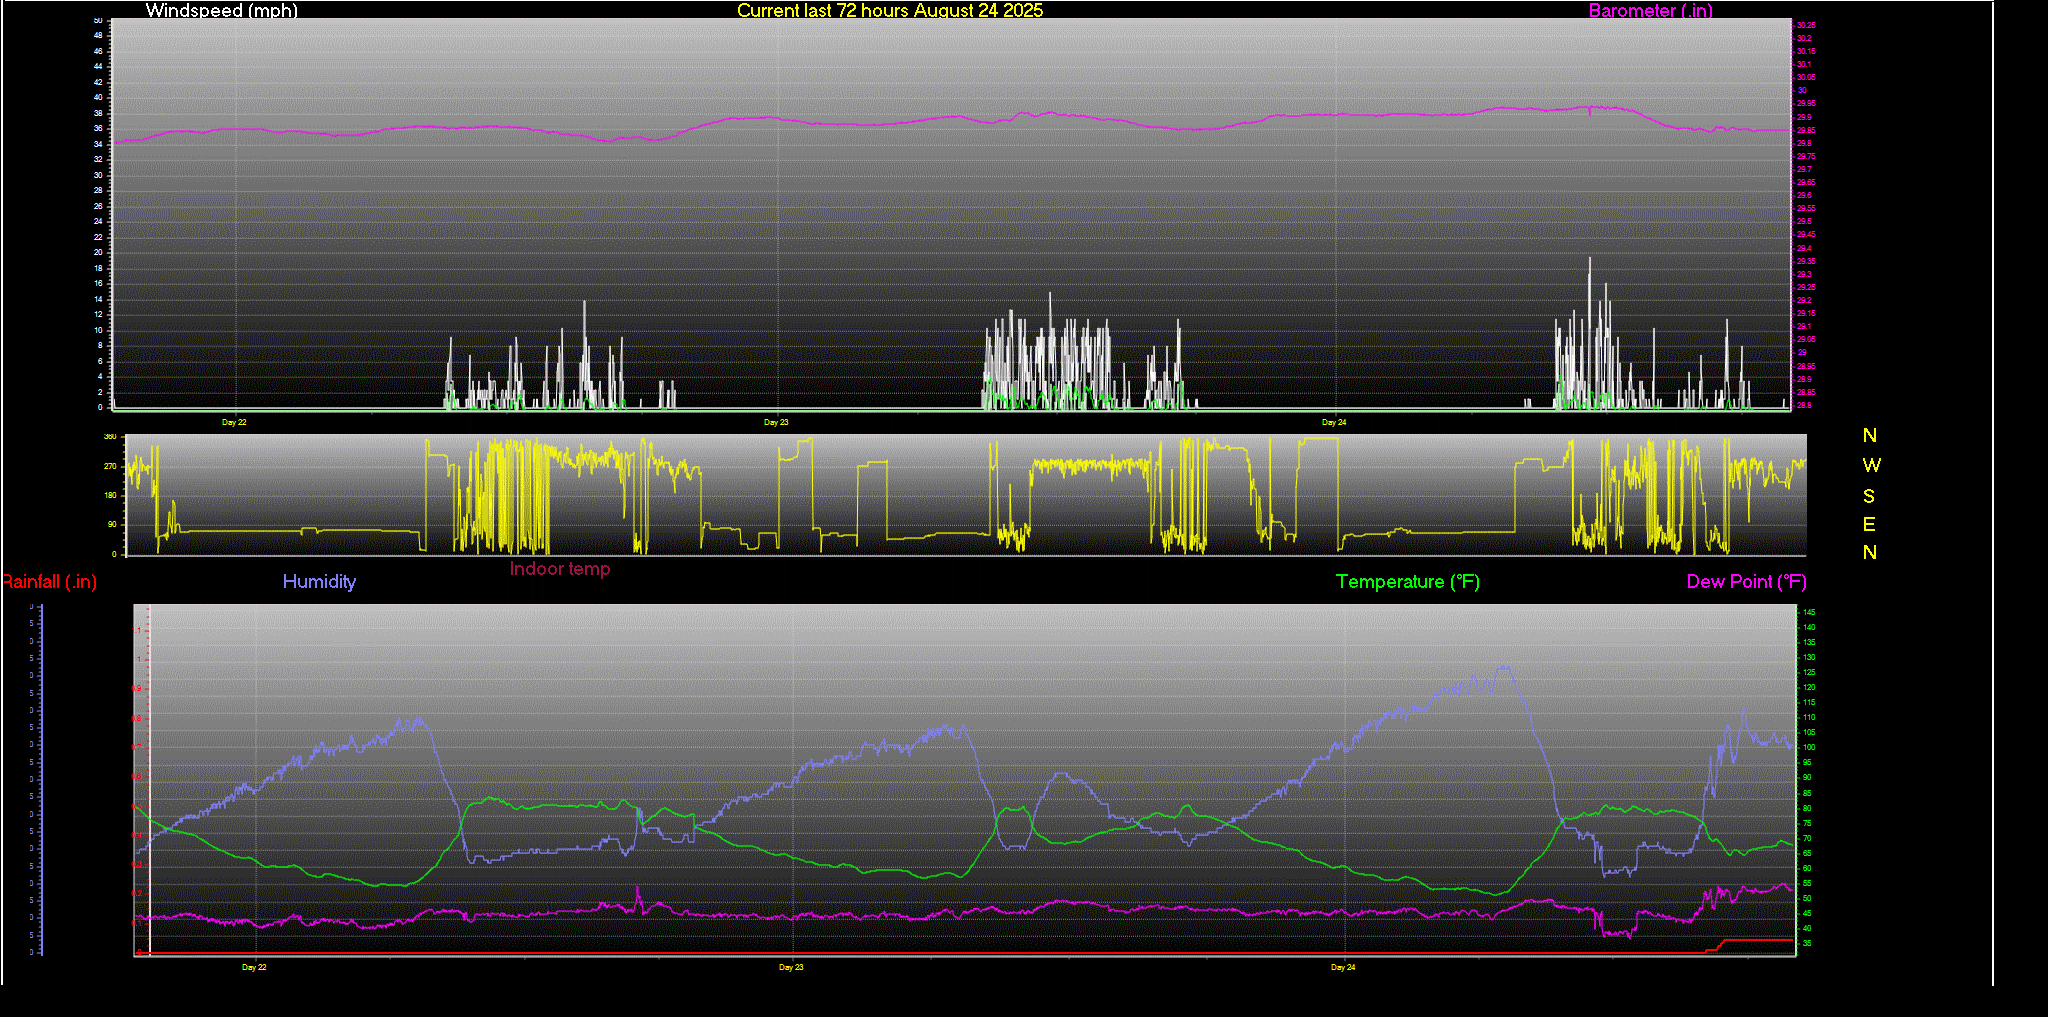Click the red 'Rainfall (.in)' label
Screen dimensions: 2048x1017
point(49,581)
